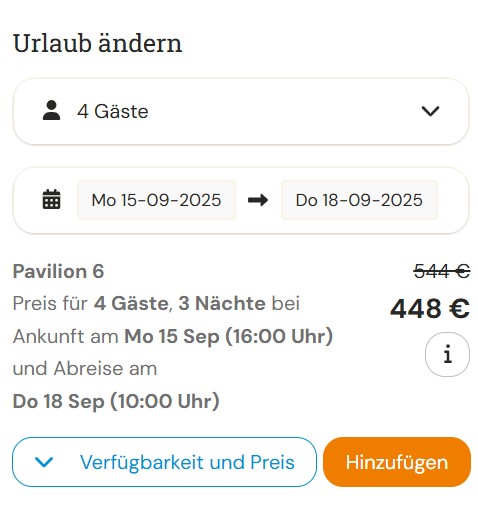The image size is (478, 520).
Task: Open price info via the i icon
Action: pyautogui.click(x=447, y=354)
